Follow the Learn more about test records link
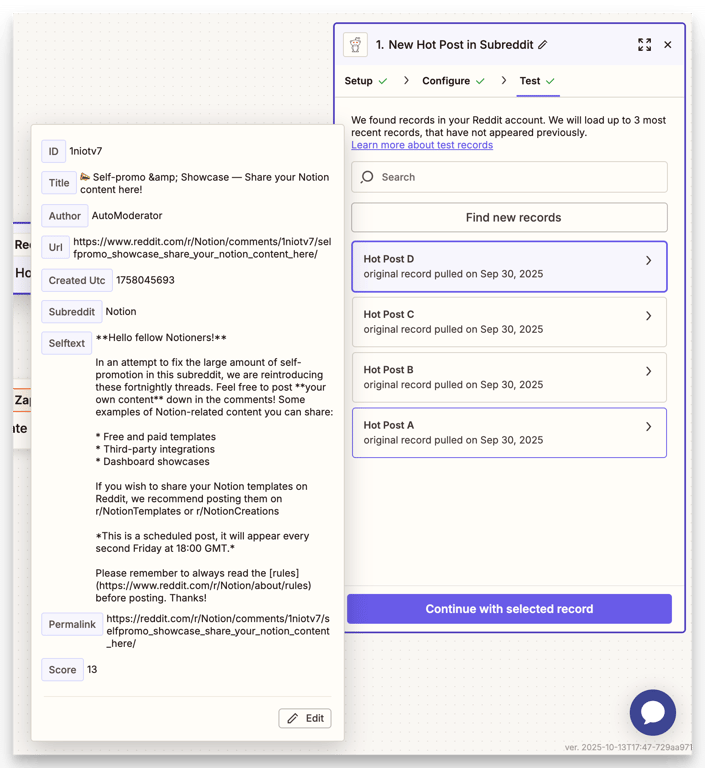Image resolution: width=705 pixels, height=768 pixels. pos(422,145)
